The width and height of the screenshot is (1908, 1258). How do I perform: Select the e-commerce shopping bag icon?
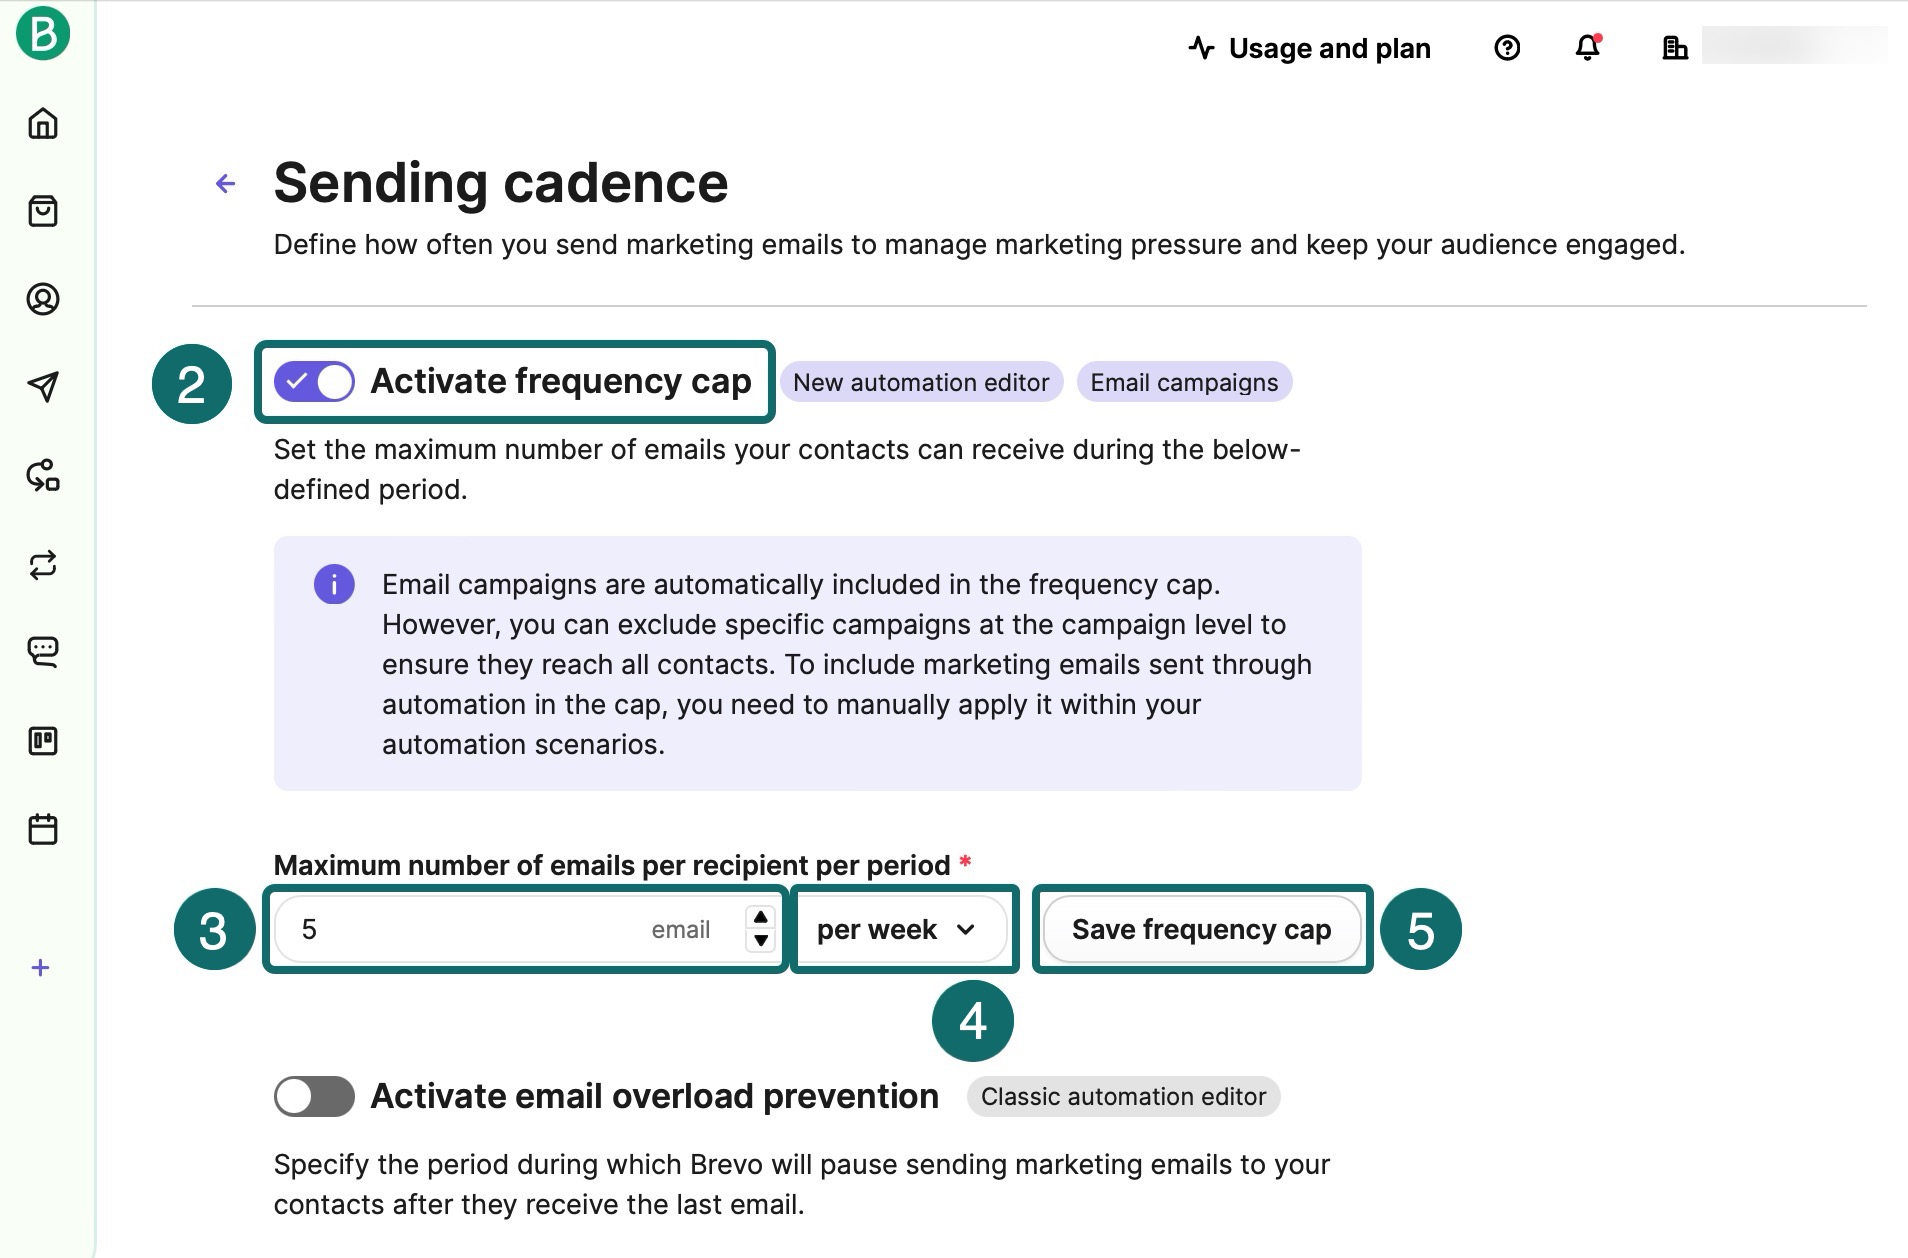tap(43, 211)
